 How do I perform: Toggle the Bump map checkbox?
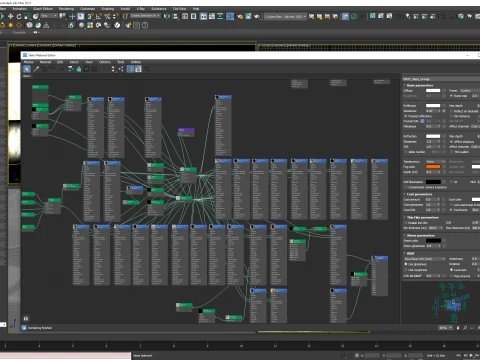tap(452, 96)
